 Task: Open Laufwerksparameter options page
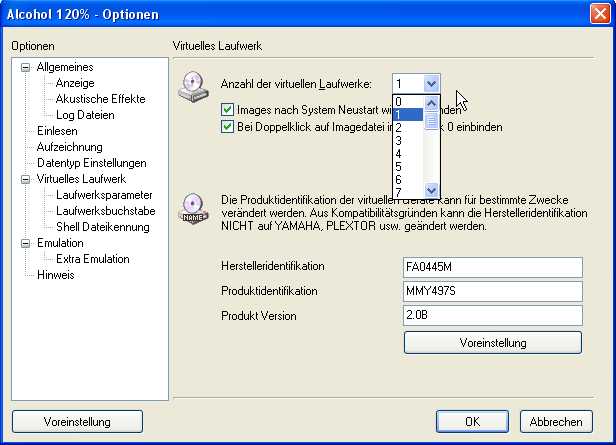tap(104, 195)
